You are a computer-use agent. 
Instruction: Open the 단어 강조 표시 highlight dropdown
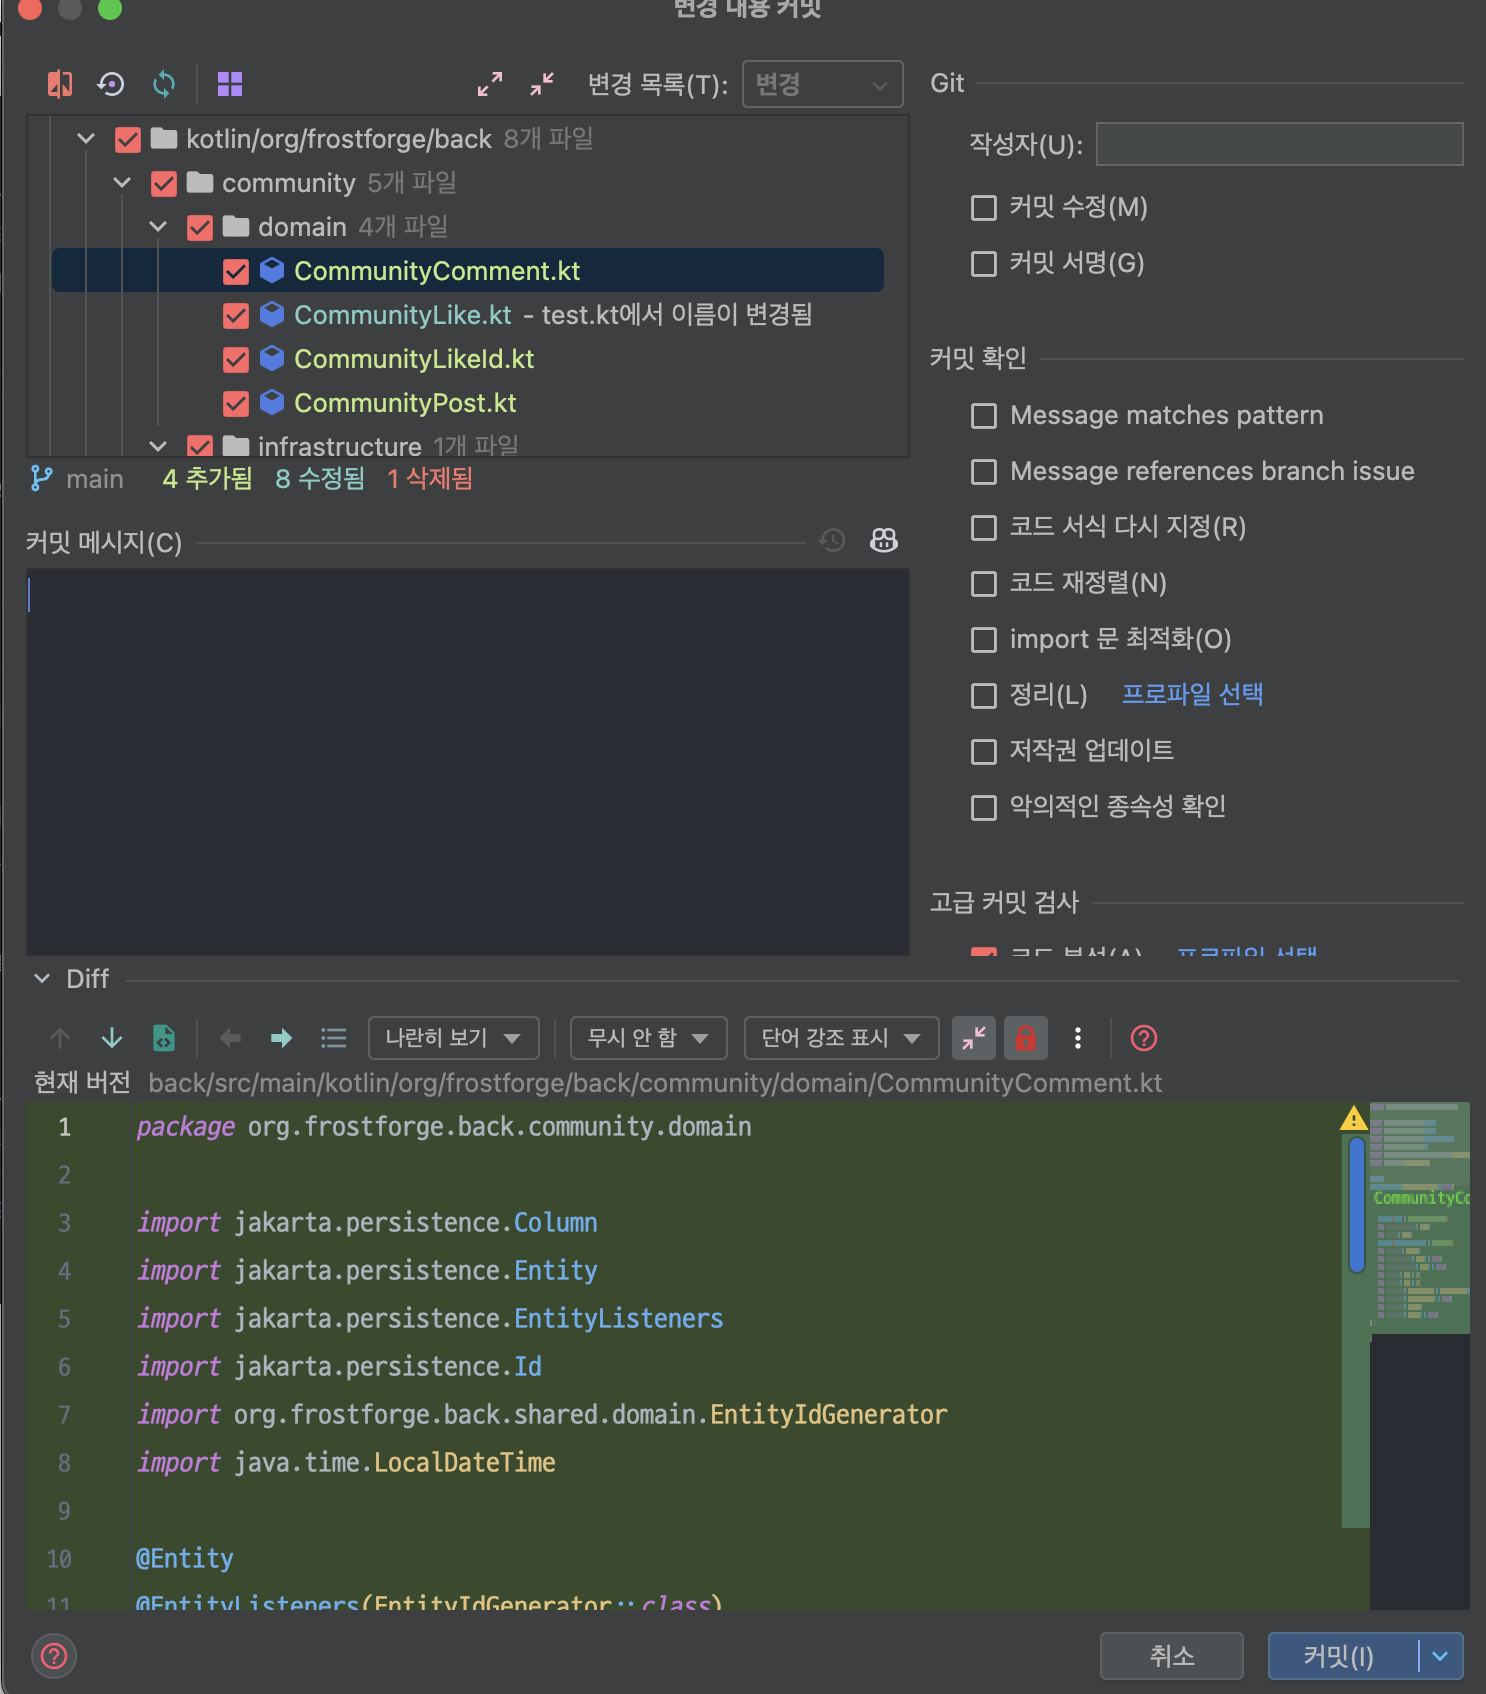841,1038
